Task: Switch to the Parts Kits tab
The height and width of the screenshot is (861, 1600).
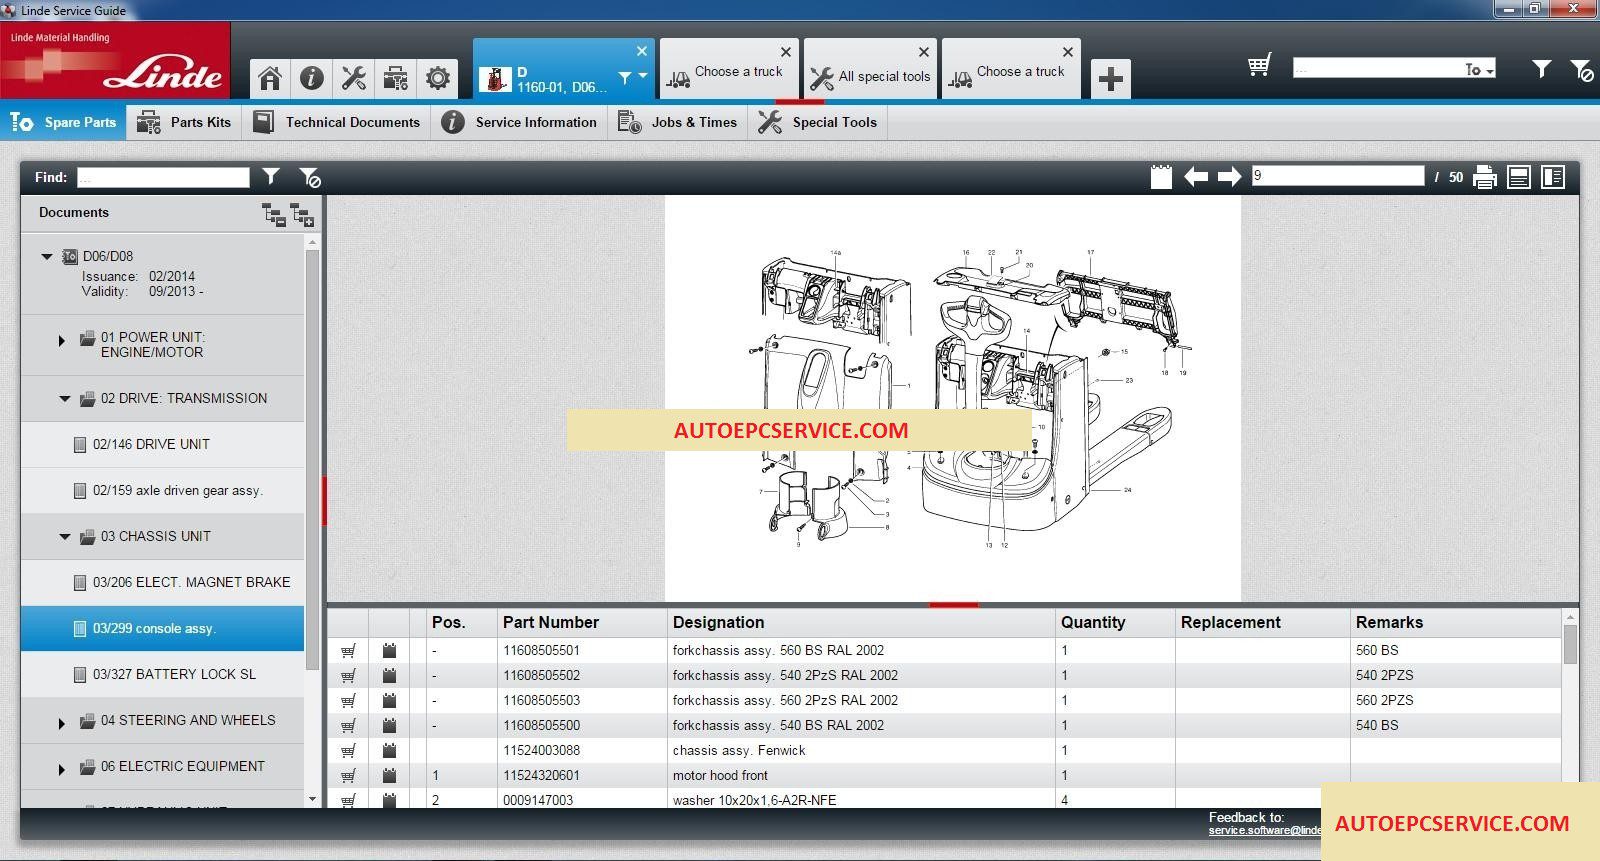Action: [x=184, y=122]
